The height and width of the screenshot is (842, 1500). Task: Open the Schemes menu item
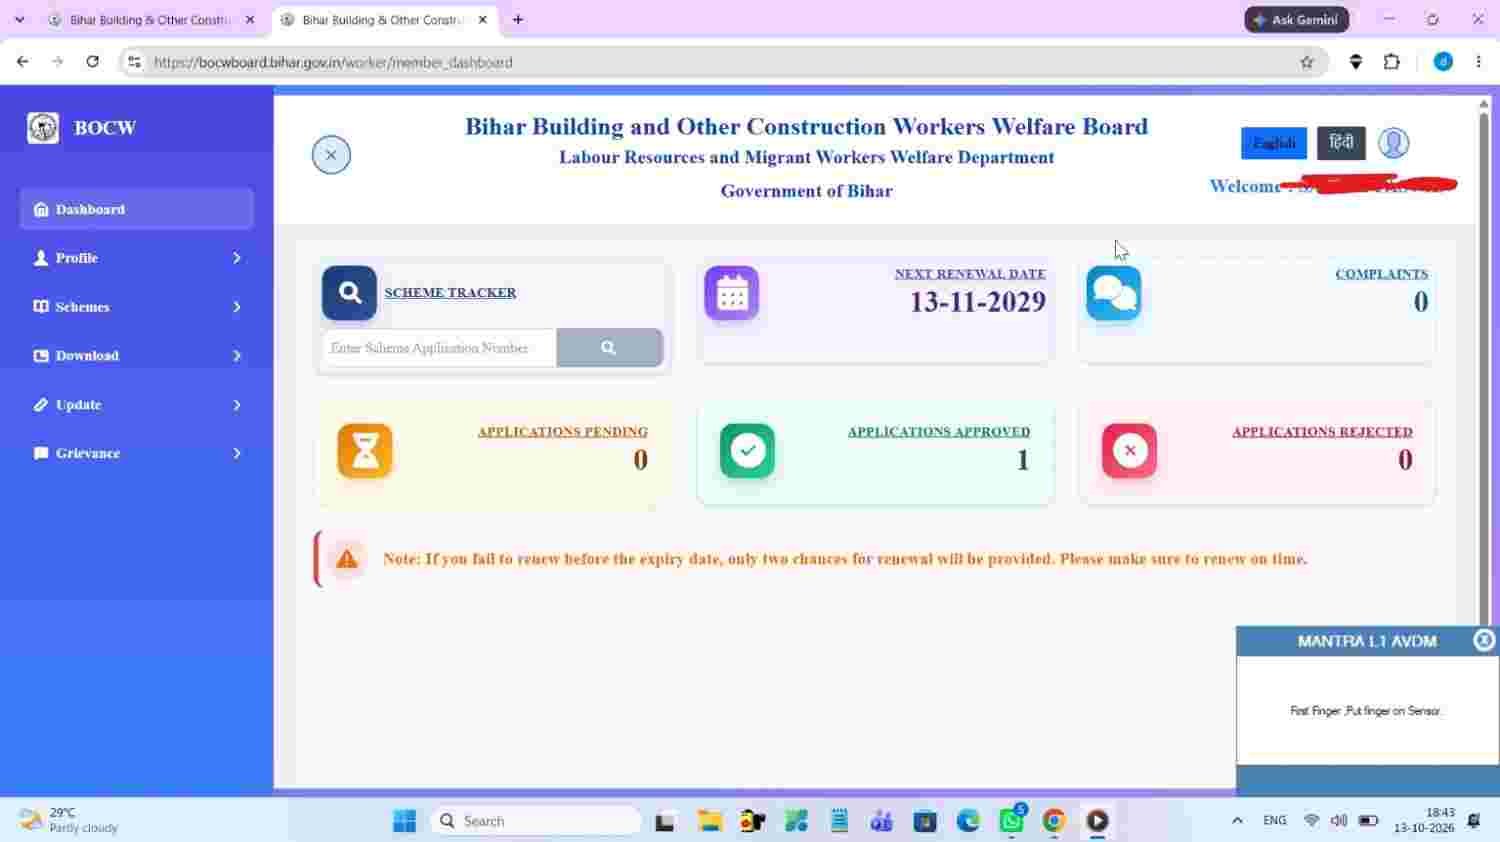pyautogui.click(x=137, y=307)
